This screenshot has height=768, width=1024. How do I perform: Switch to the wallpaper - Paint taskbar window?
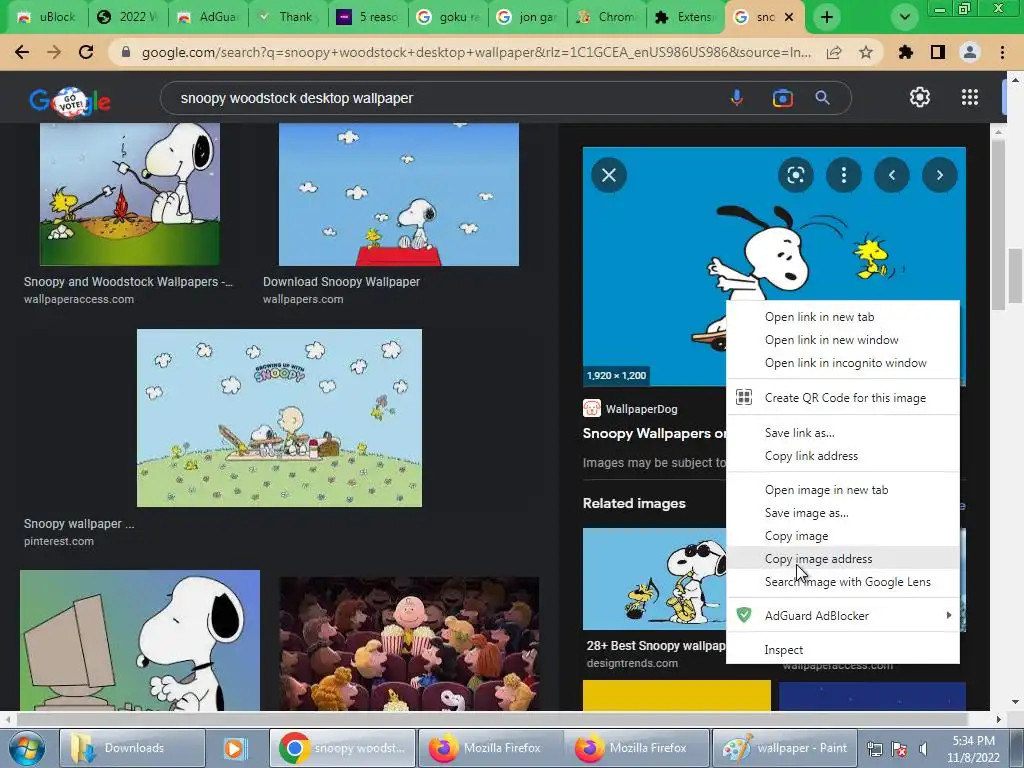(x=782, y=748)
